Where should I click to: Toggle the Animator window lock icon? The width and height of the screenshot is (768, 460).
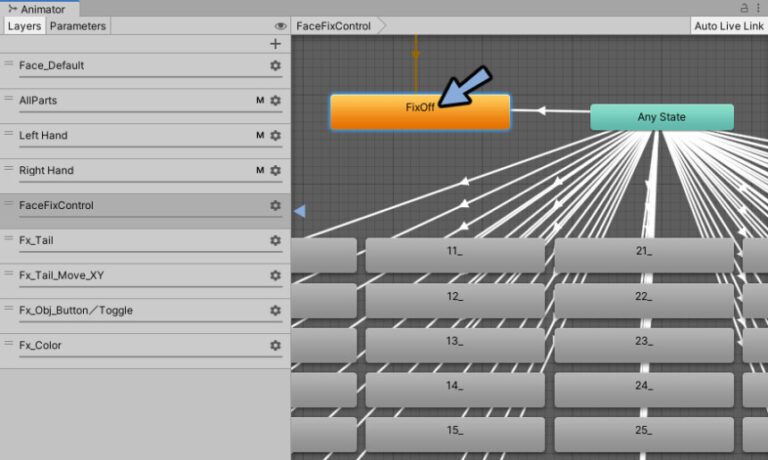(743, 8)
